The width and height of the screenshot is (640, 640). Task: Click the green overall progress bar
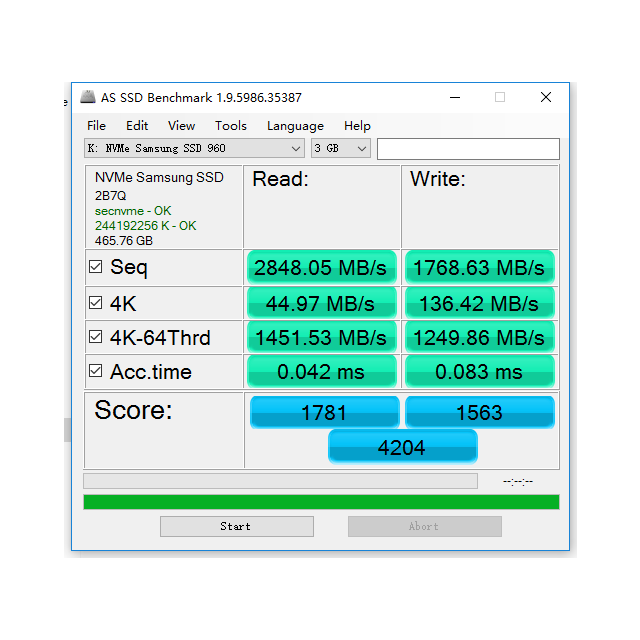(321, 502)
